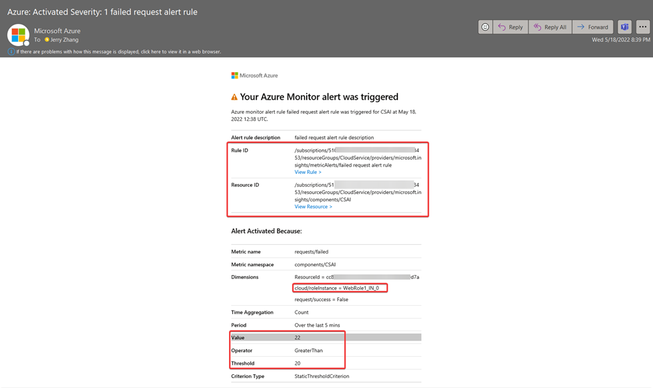This screenshot has height=388, width=653.
Task: Click the Microsoft Azure sender avatar
Action: tap(18, 35)
